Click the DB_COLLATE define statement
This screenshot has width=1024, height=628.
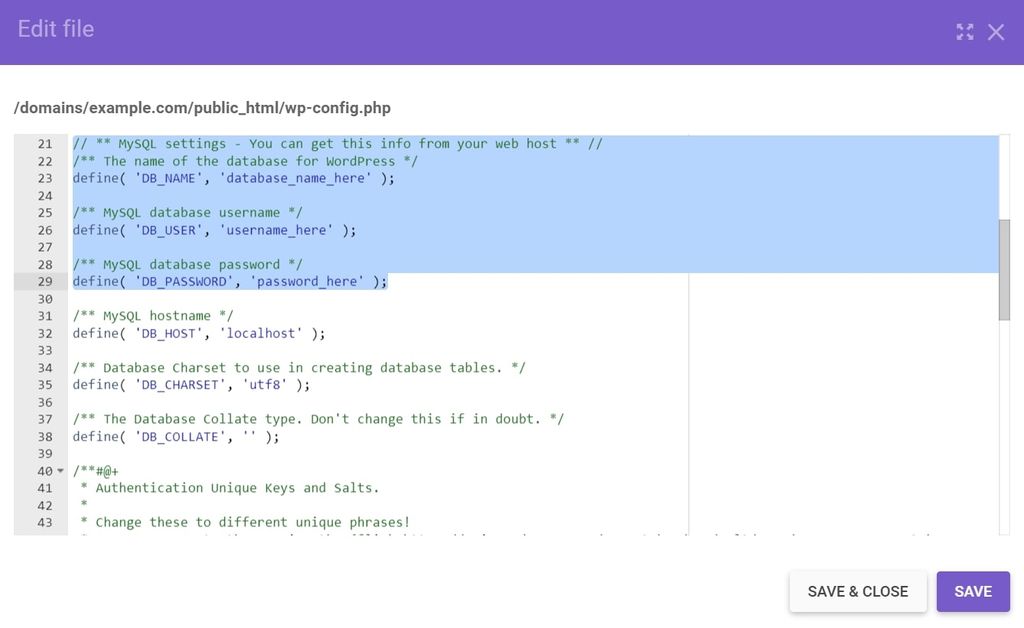[x=176, y=437]
